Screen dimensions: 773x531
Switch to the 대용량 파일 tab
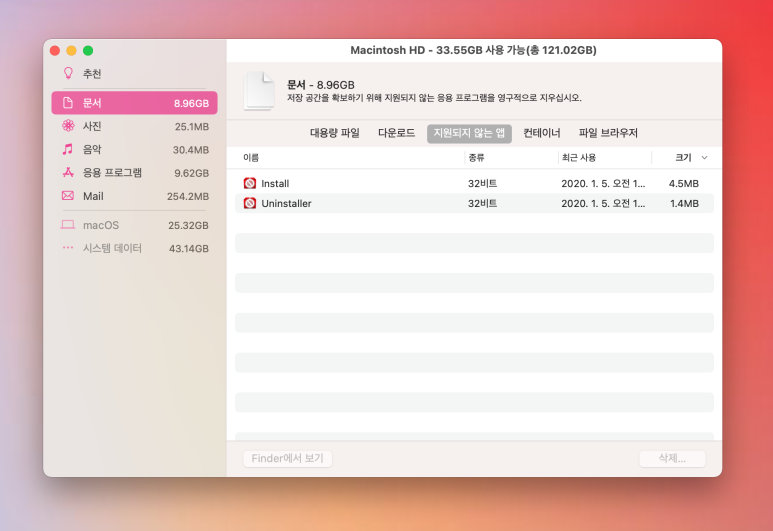pyautogui.click(x=335, y=133)
